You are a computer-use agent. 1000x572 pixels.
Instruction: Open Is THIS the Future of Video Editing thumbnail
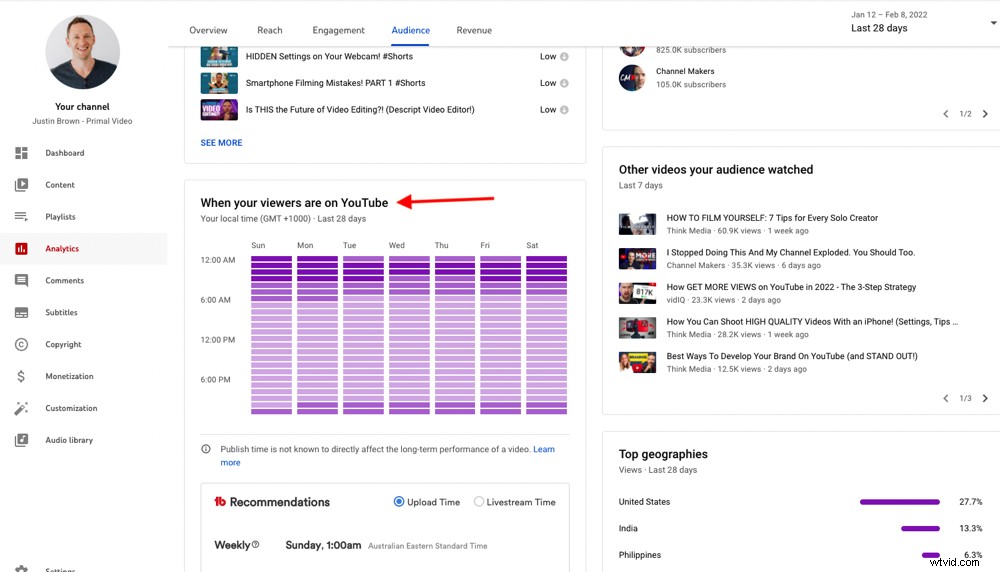click(x=219, y=110)
